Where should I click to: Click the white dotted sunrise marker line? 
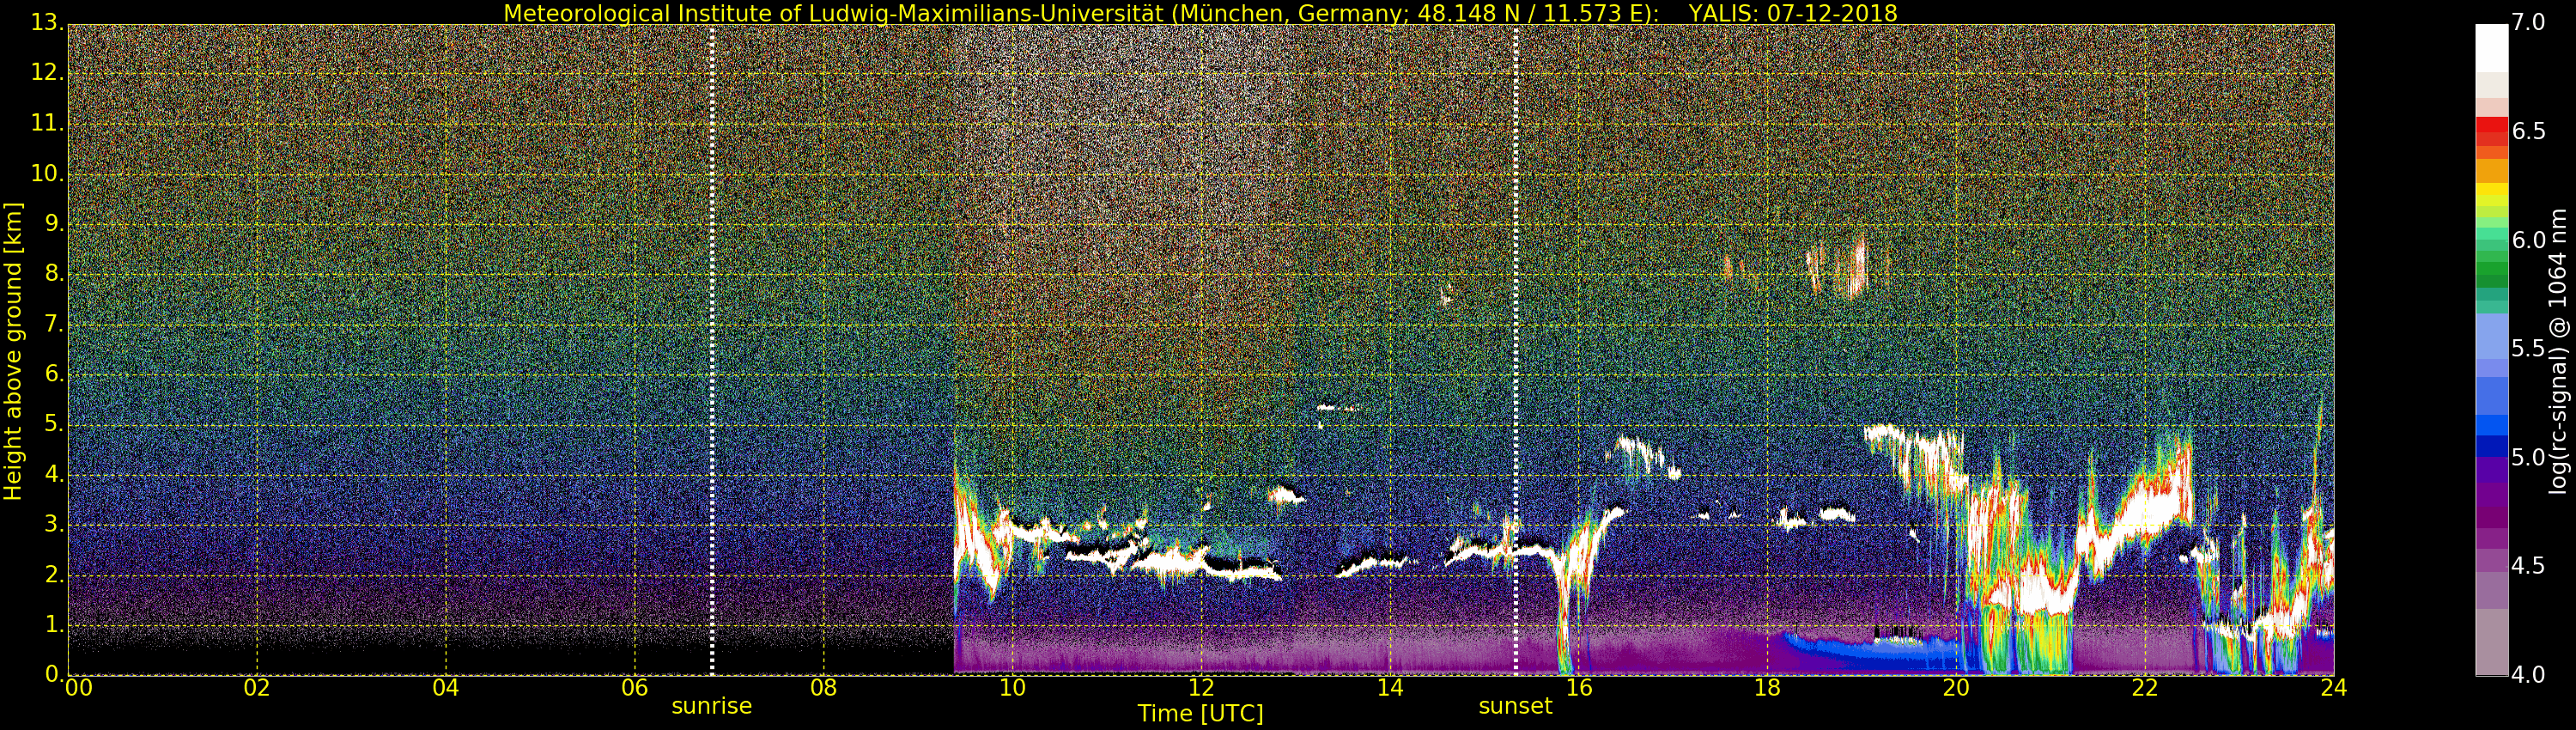click(712, 350)
